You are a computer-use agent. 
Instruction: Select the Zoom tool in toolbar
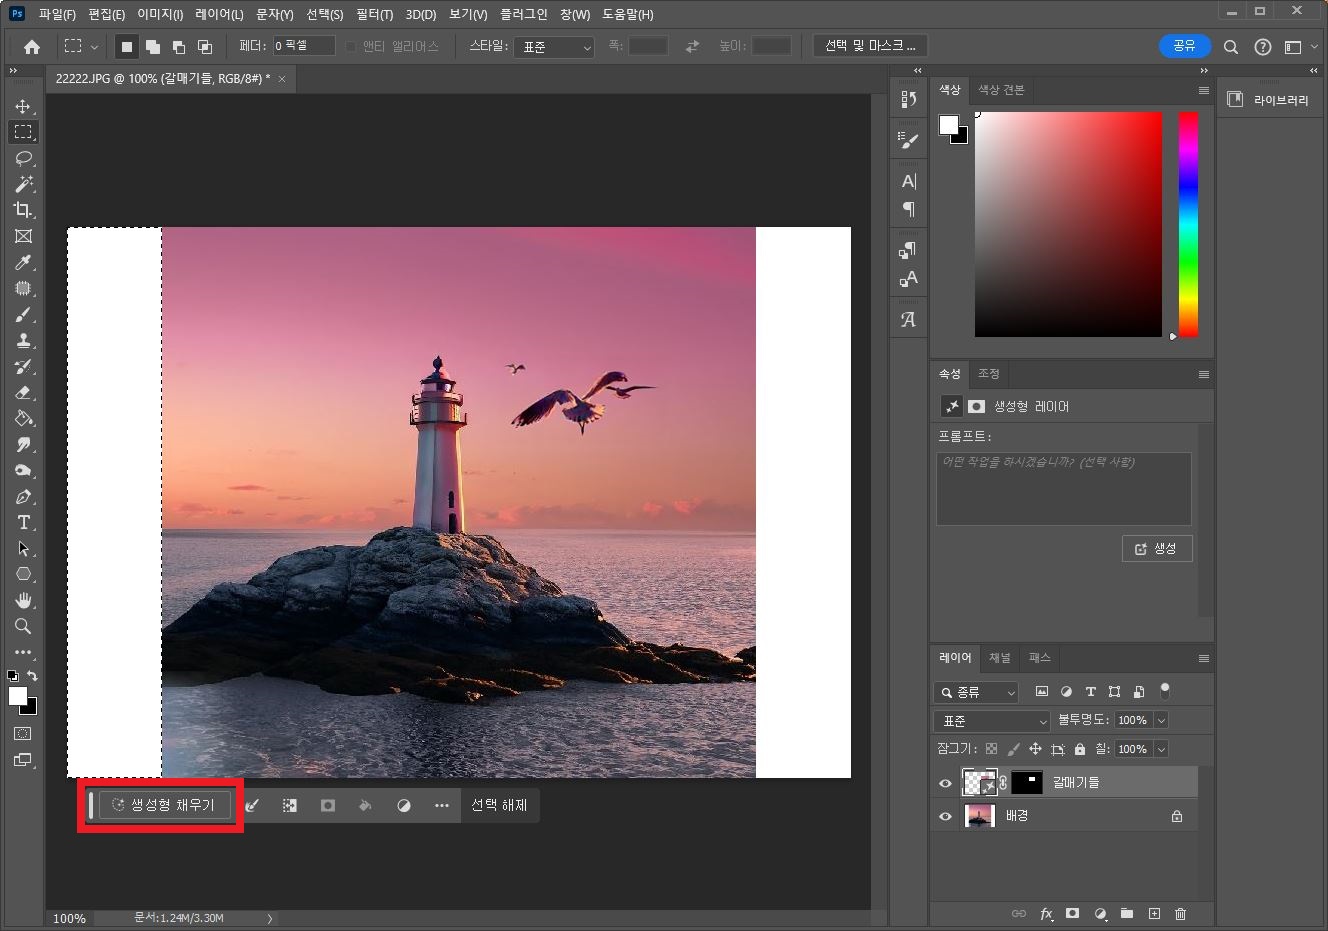click(x=23, y=626)
